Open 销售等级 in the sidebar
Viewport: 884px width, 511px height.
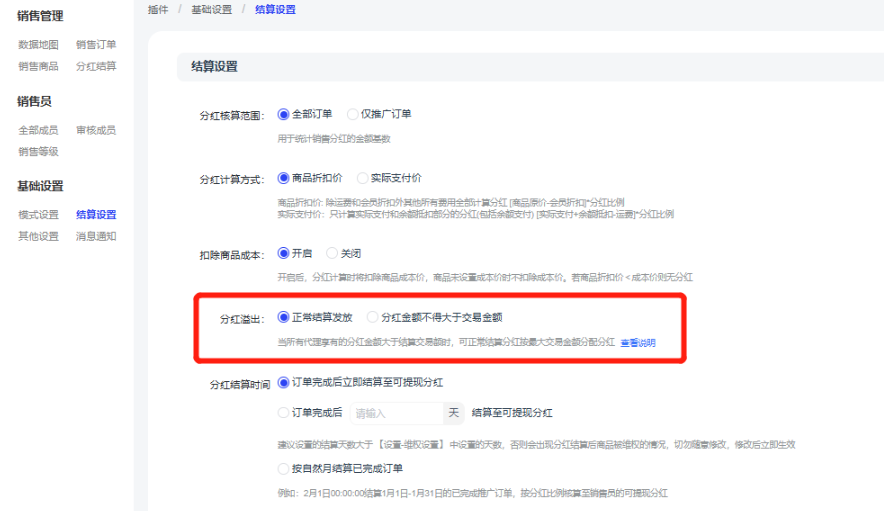click(38, 151)
